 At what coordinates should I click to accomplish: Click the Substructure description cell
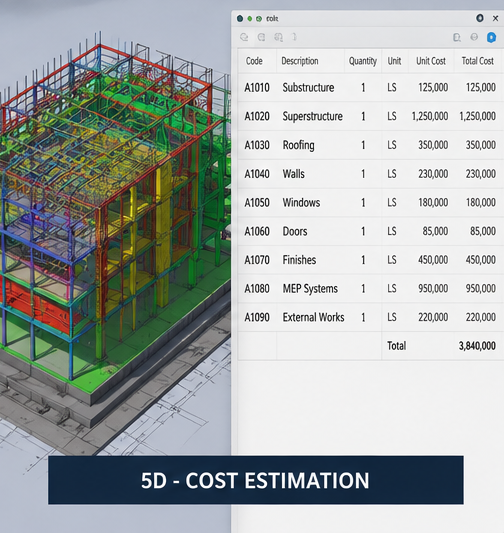click(308, 88)
